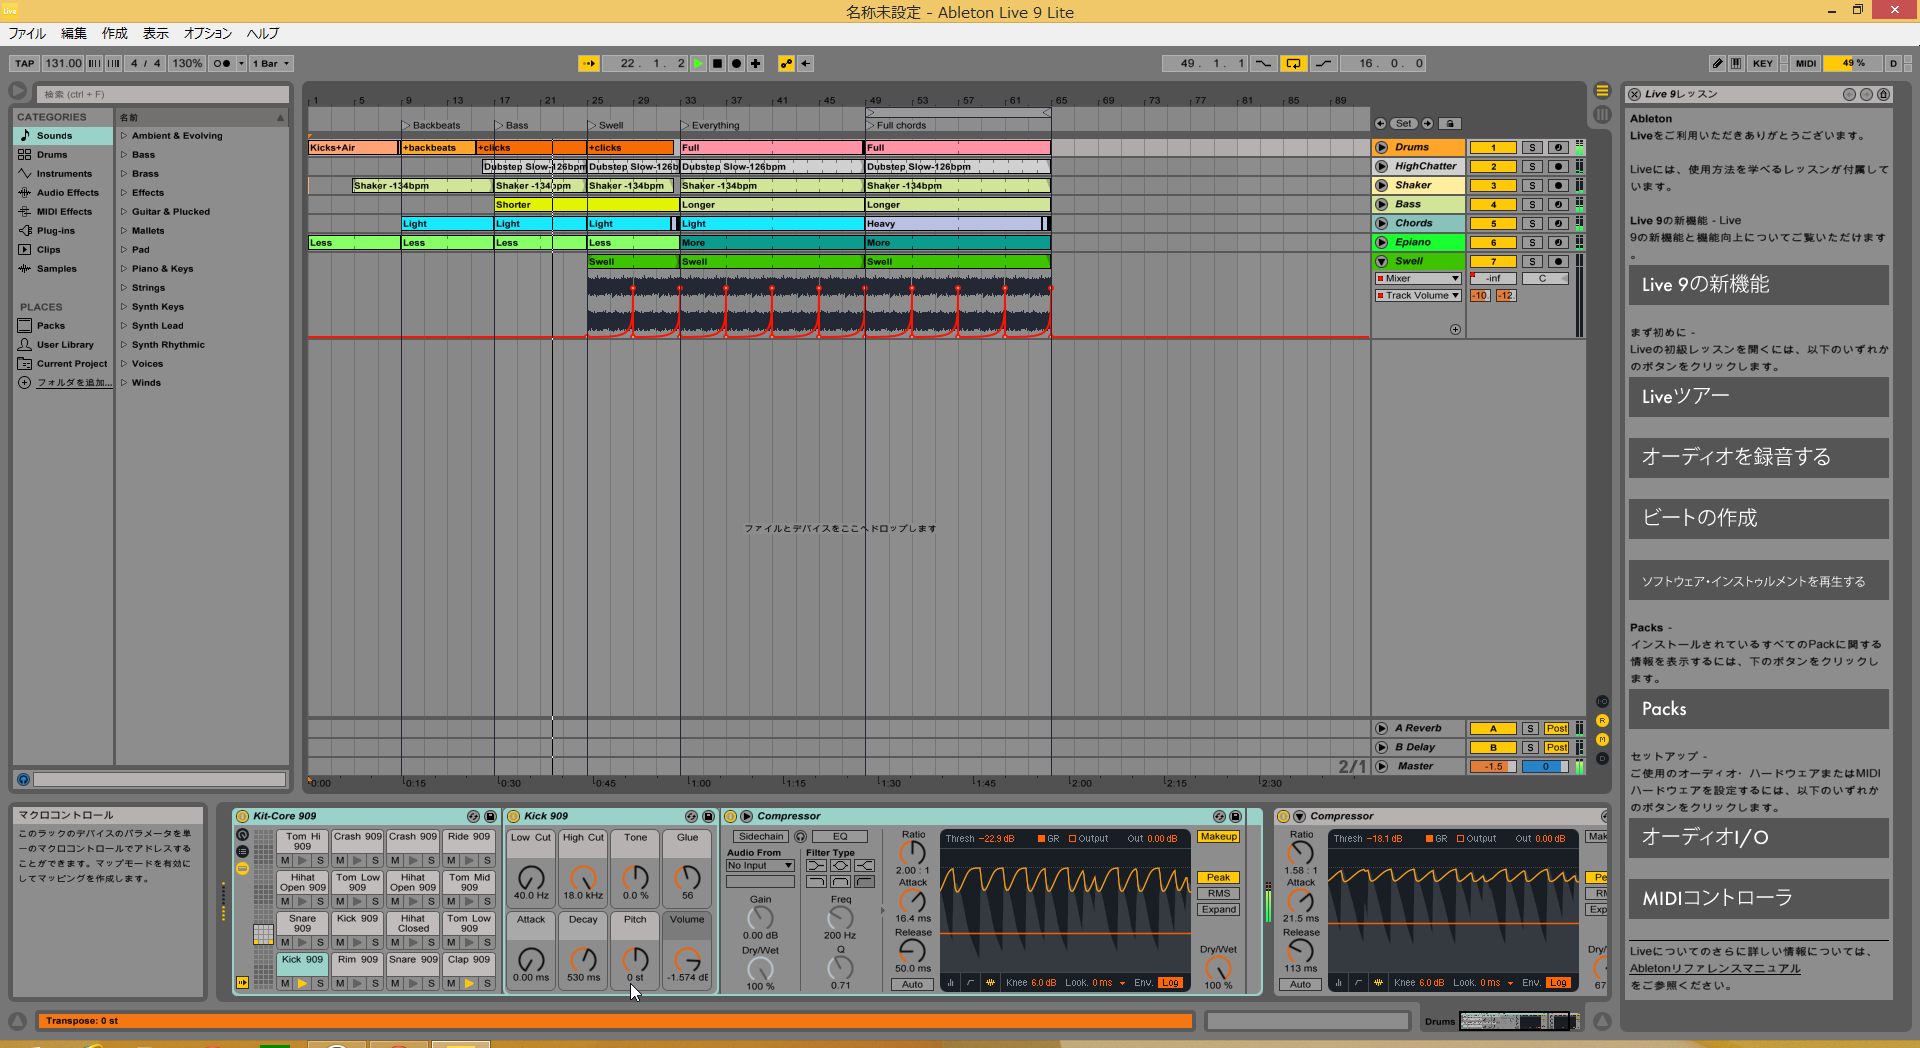Image resolution: width=1920 pixels, height=1048 pixels.
Task: Arm the HighChatter track for recording
Action: coord(1558,166)
